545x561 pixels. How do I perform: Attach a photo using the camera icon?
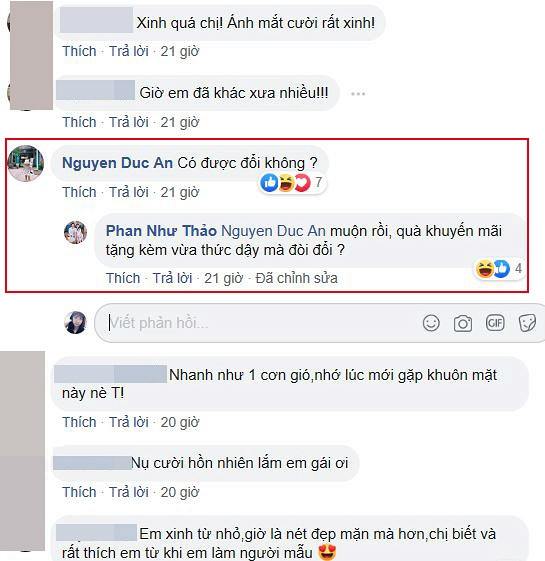pos(463,323)
